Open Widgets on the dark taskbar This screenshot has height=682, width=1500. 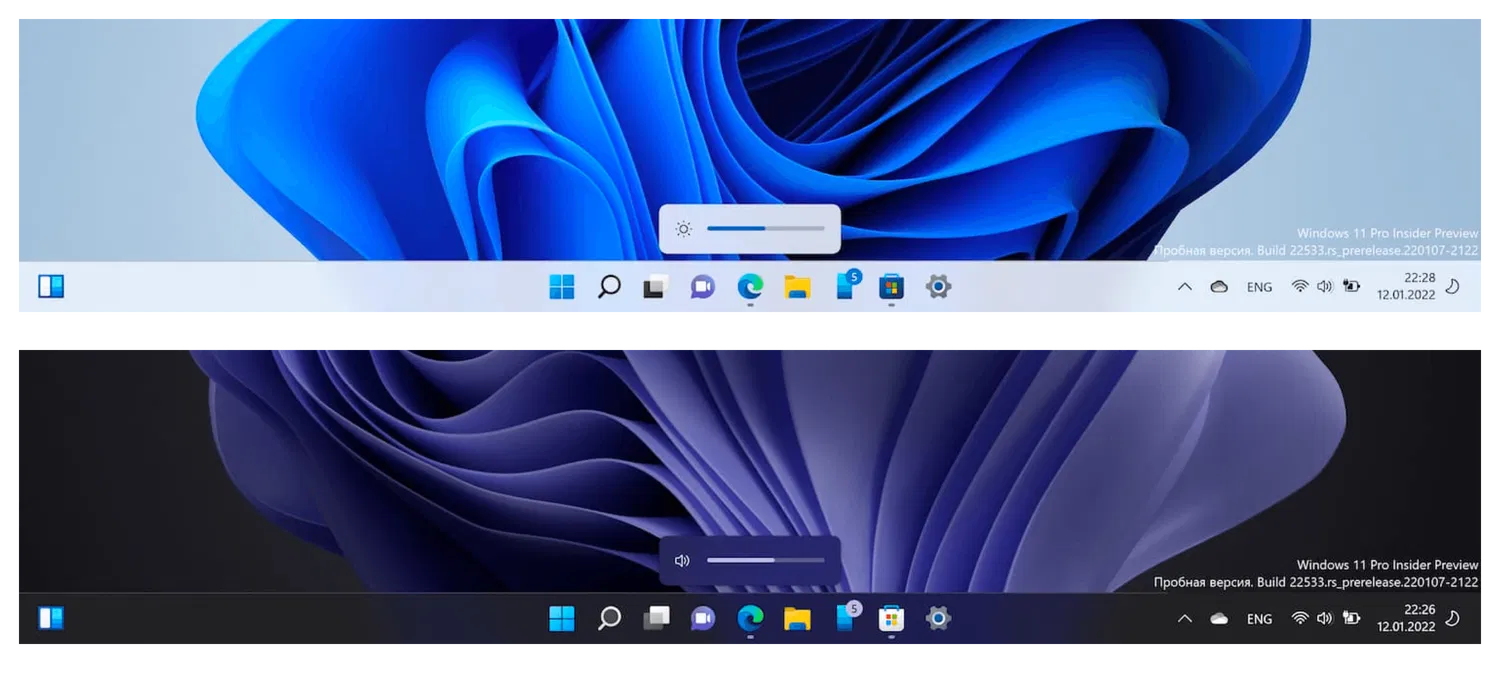(51, 619)
